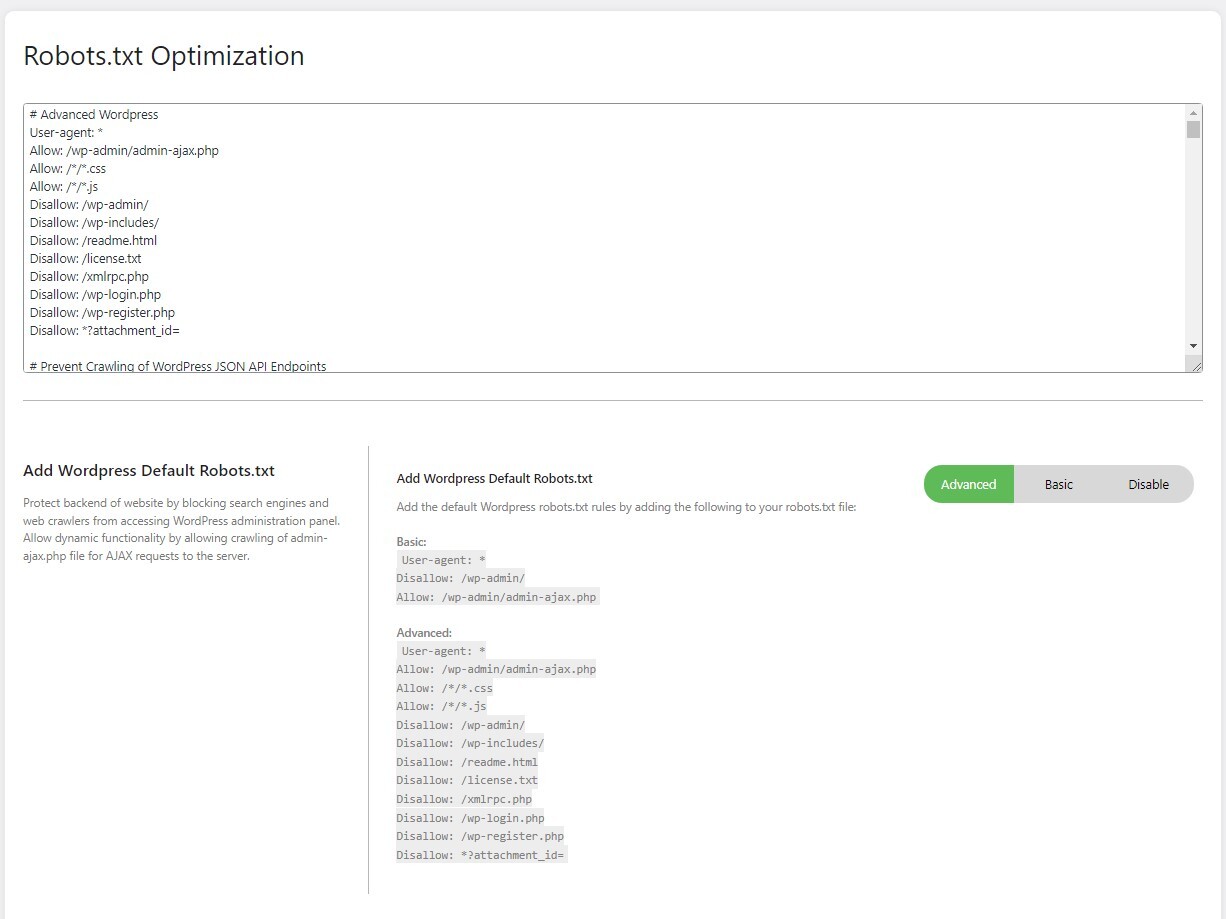Click the 'Basic:' label in code example
The width and height of the screenshot is (1226, 919).
[412, 542]
